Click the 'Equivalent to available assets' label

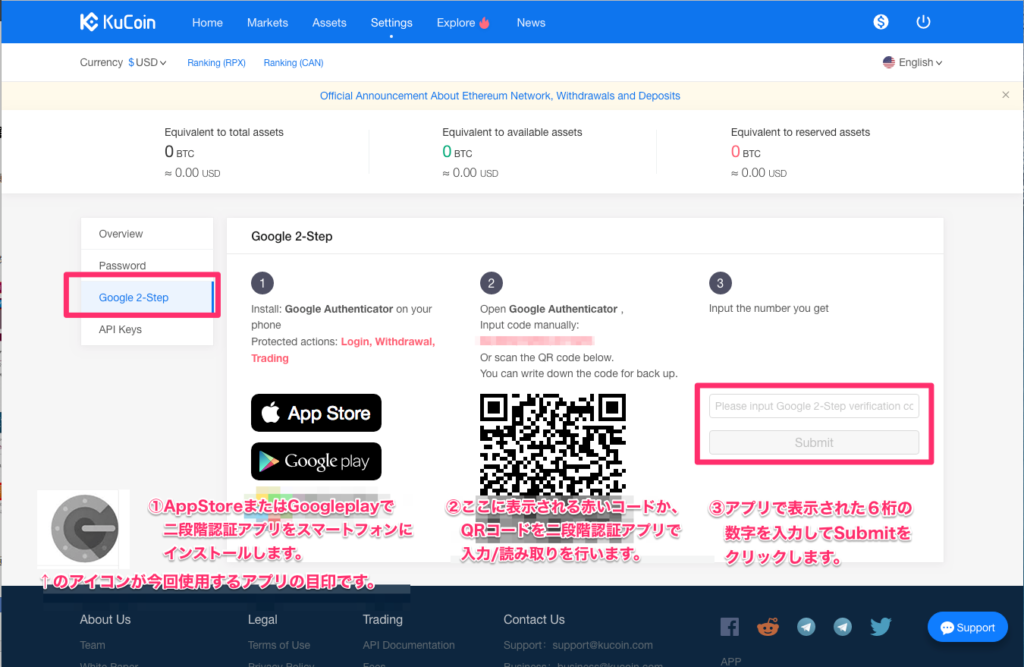[x=512, y=132]
